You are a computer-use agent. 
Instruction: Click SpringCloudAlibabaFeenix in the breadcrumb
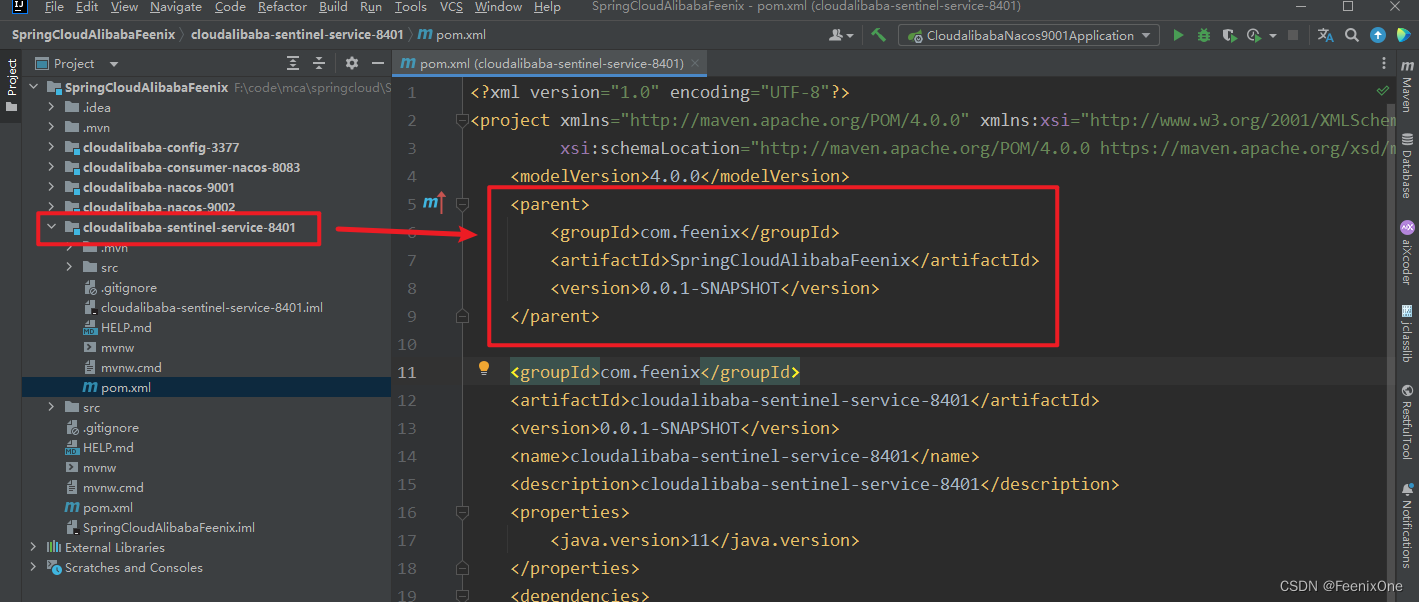pyautogui.click(x=93, y=35)
